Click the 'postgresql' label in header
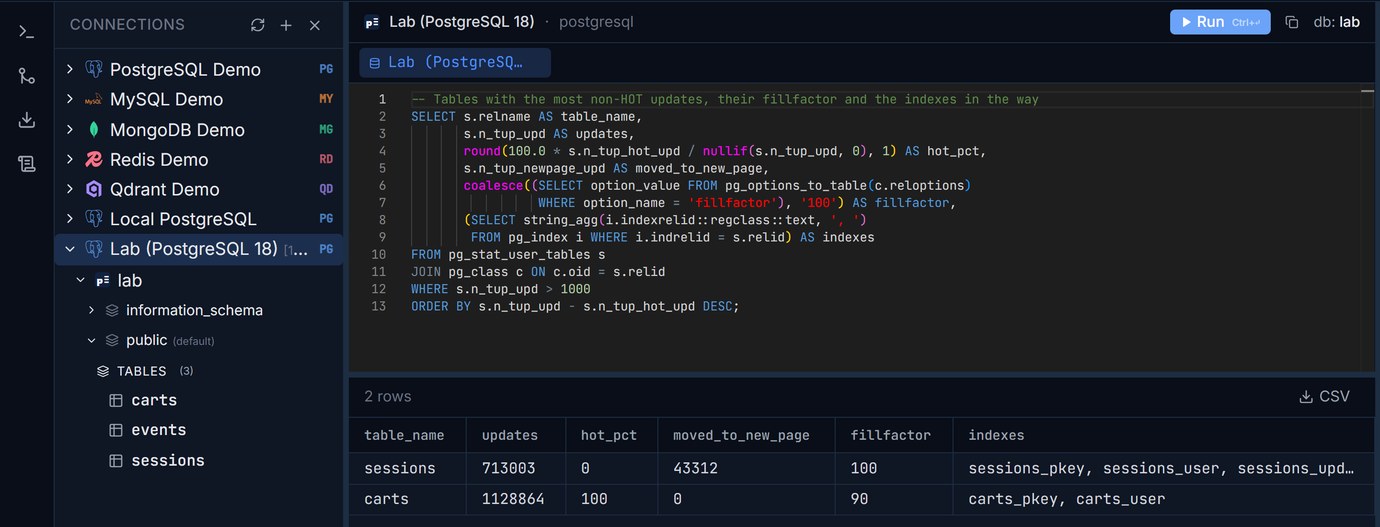Viewport: 1380px width, 527px height. [x=596, y=22]
